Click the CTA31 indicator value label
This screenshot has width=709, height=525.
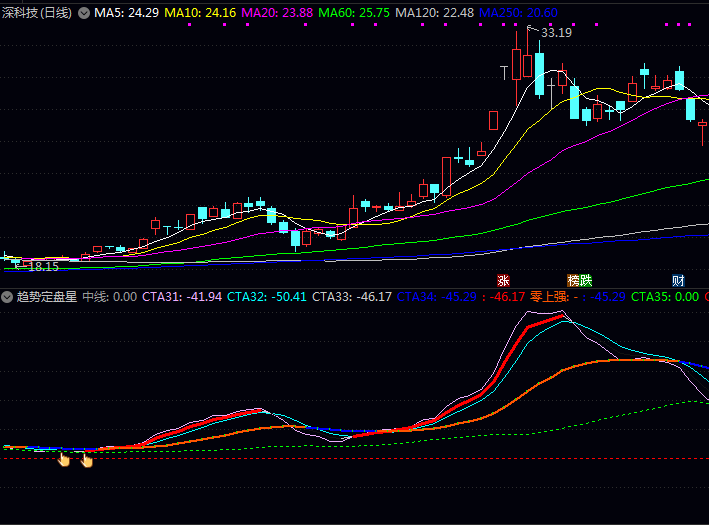pyautogui.click(x=181, y=297)
